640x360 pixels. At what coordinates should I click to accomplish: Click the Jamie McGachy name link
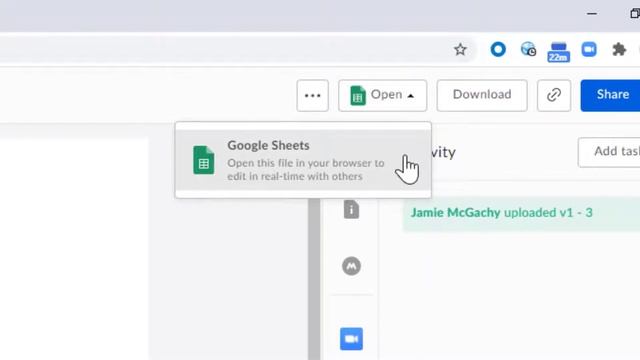456,213
